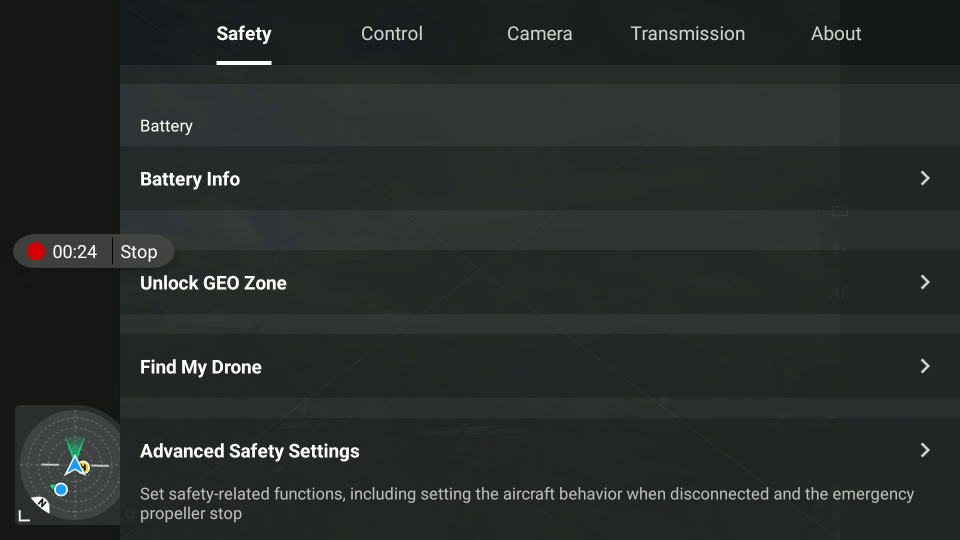Switch to the Control tab

[392, 34]
